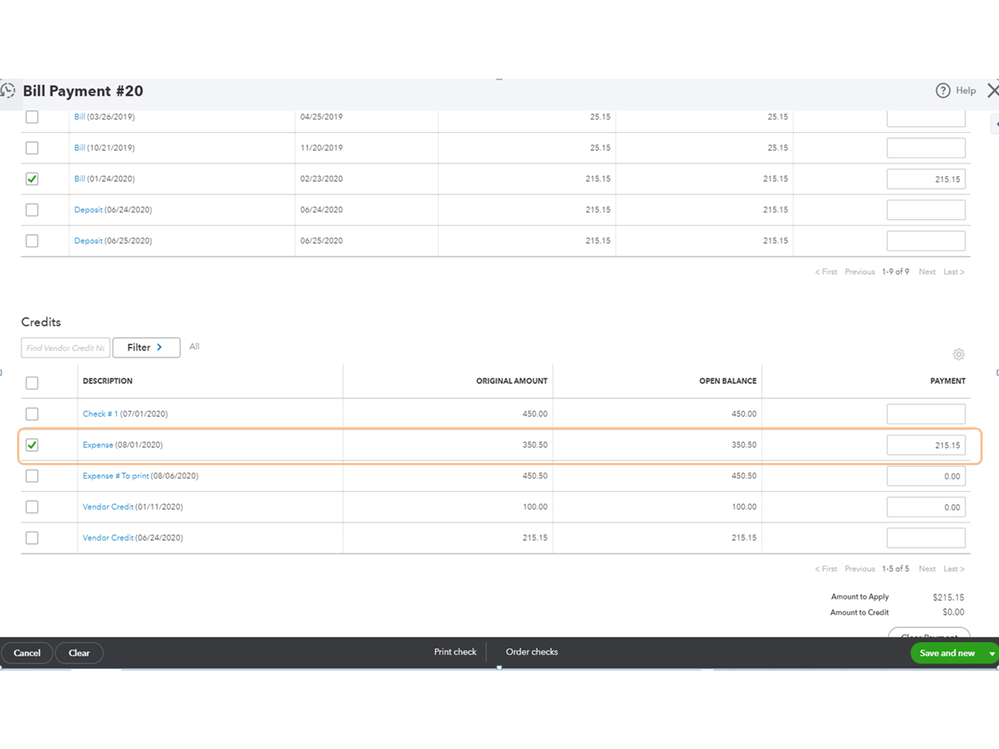This screenshot has height=749, width=999.
Task: Expand the Credits Filter button
Action: click(146, 347)
